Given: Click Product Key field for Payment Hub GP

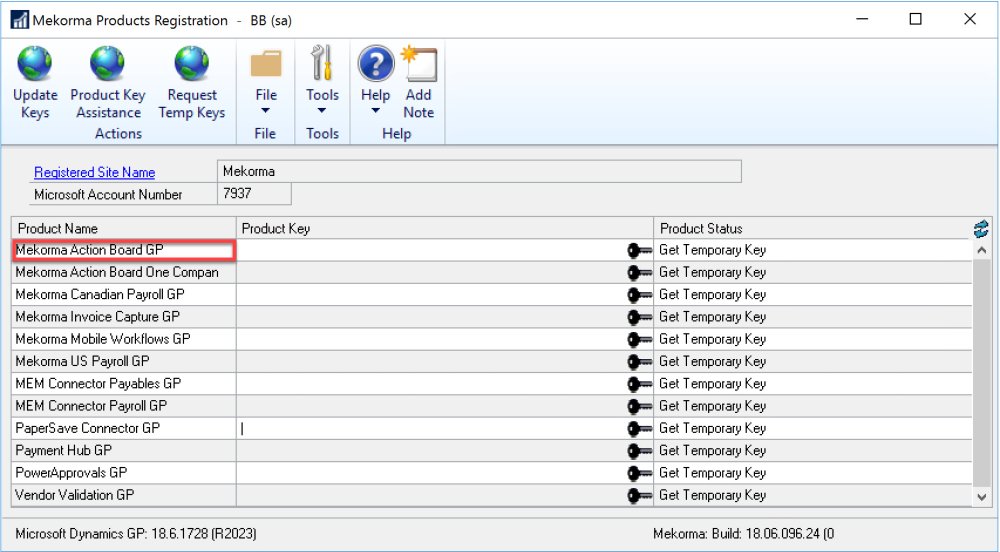Looking at the screenshot, I should click(431, 451).
